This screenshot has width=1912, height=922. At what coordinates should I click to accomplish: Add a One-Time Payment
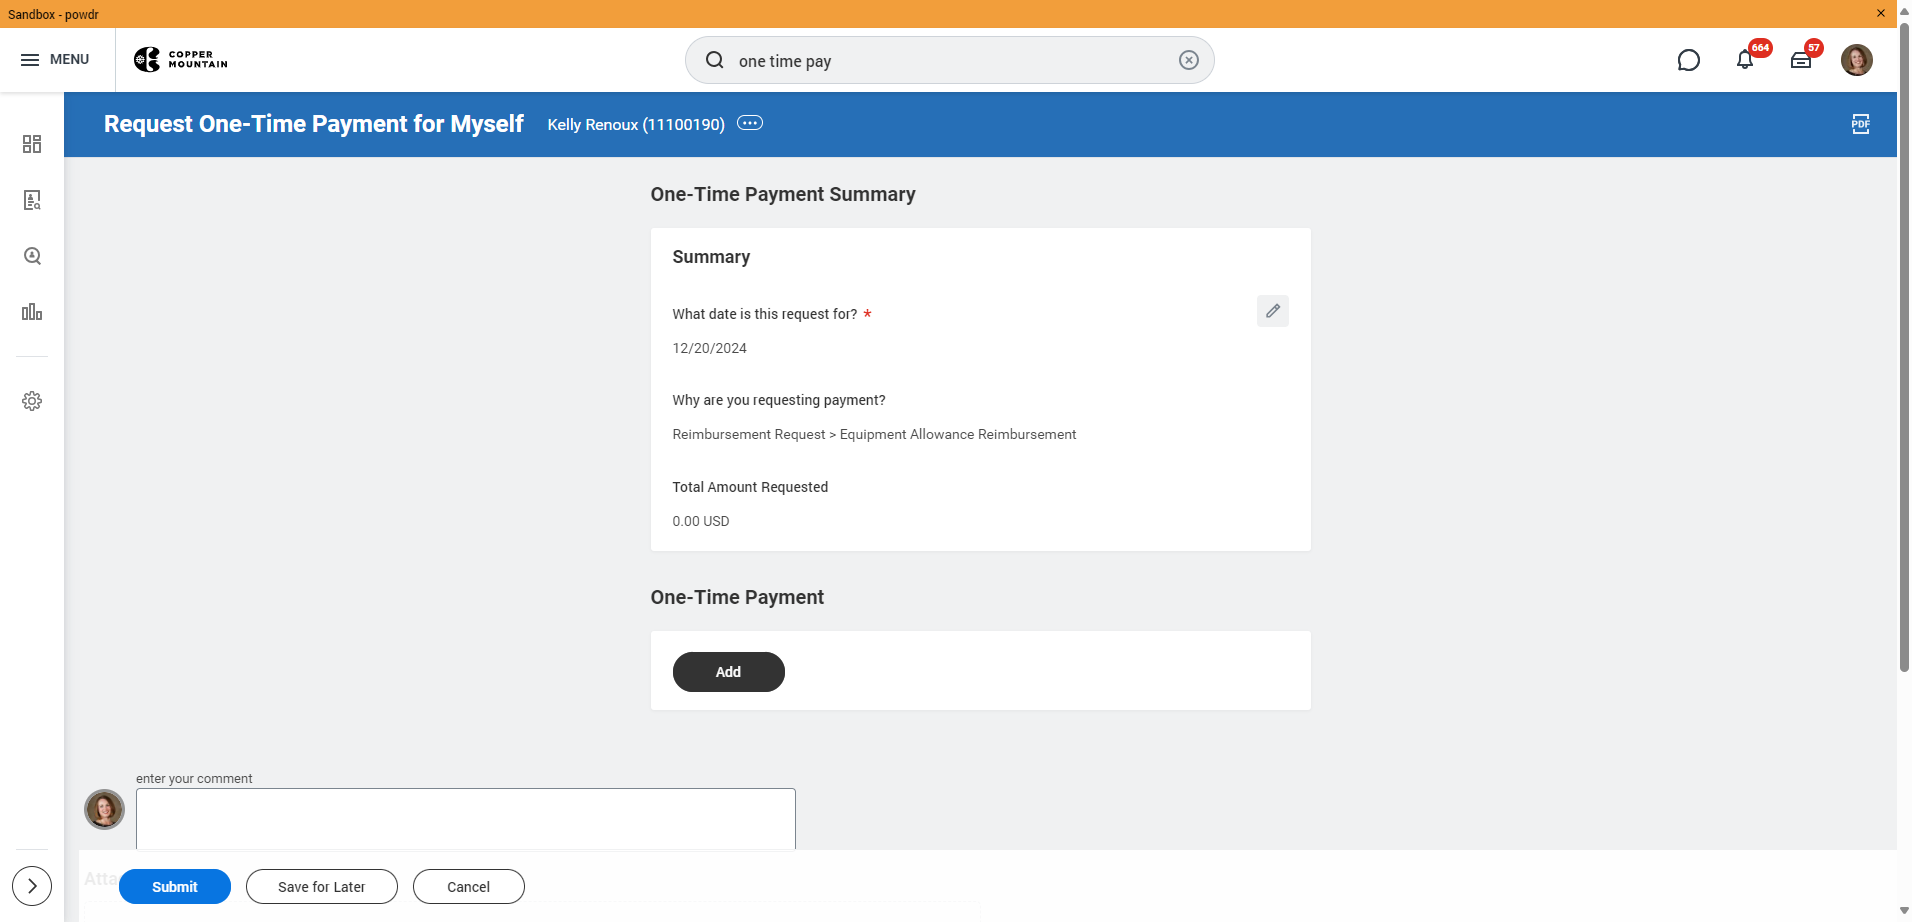tap(728, 672)
